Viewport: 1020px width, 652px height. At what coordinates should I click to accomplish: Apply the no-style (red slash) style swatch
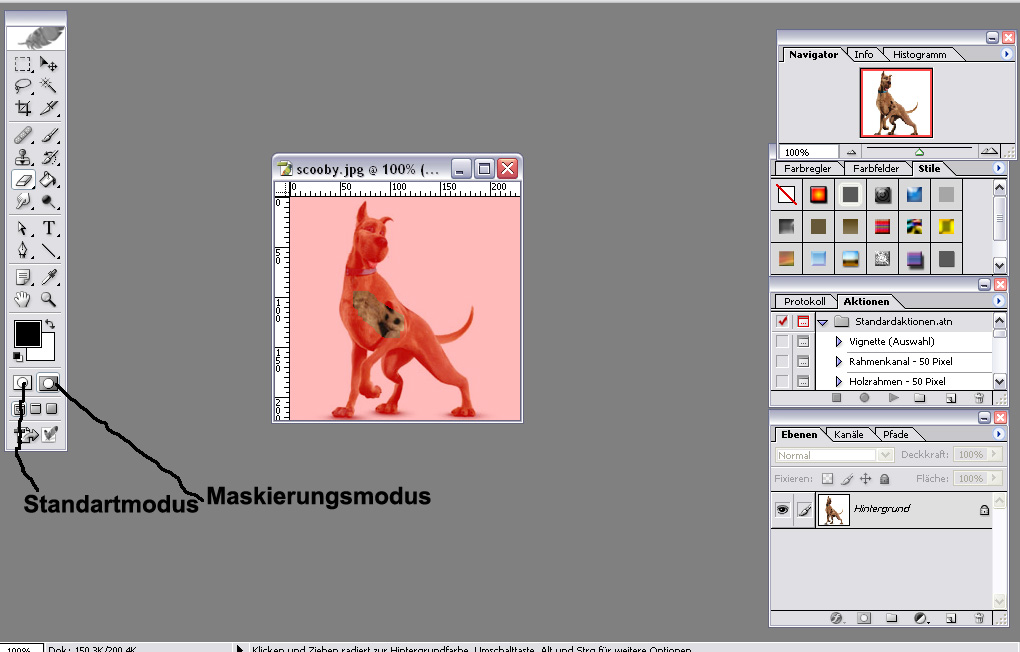click(x=786, y=195)
